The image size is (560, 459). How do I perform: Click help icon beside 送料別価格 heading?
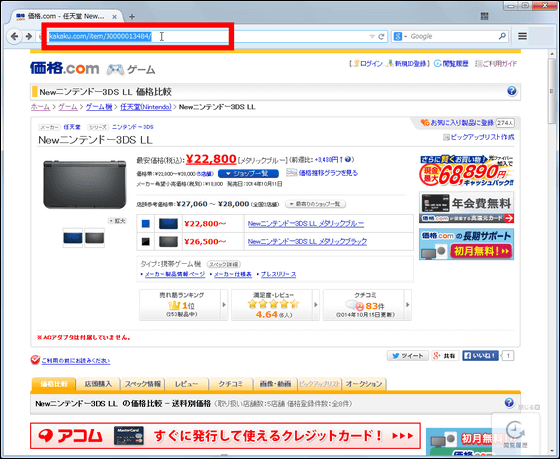pos(509,403)
